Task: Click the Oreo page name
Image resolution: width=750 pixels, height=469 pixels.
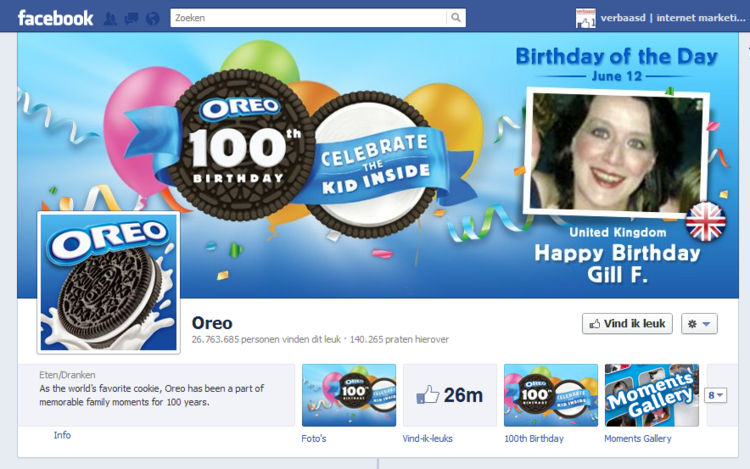Action: point(212,323)
